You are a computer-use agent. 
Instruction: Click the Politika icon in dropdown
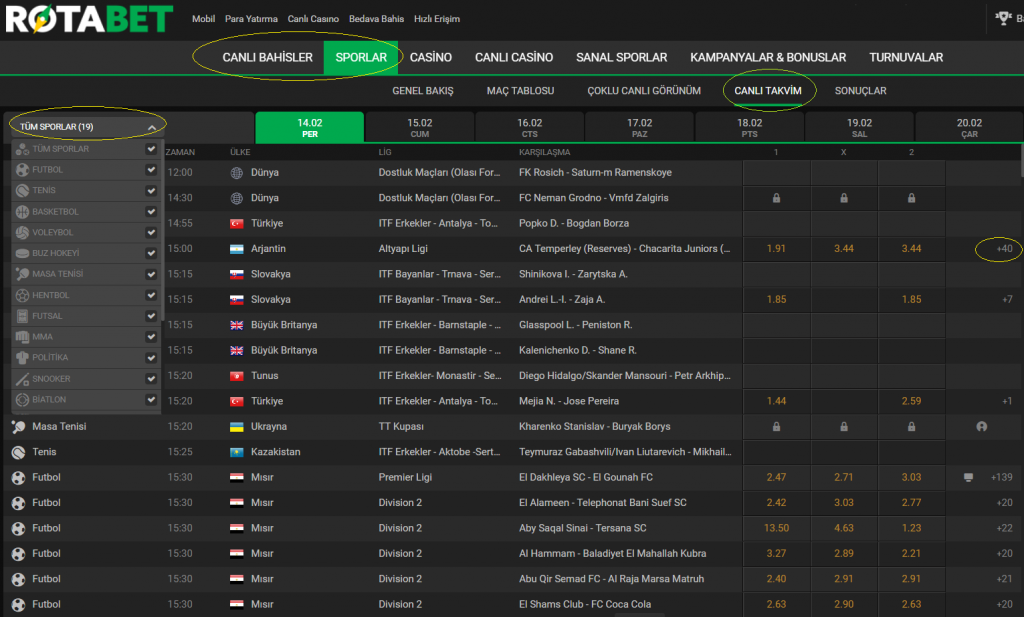tap(22, 358)
